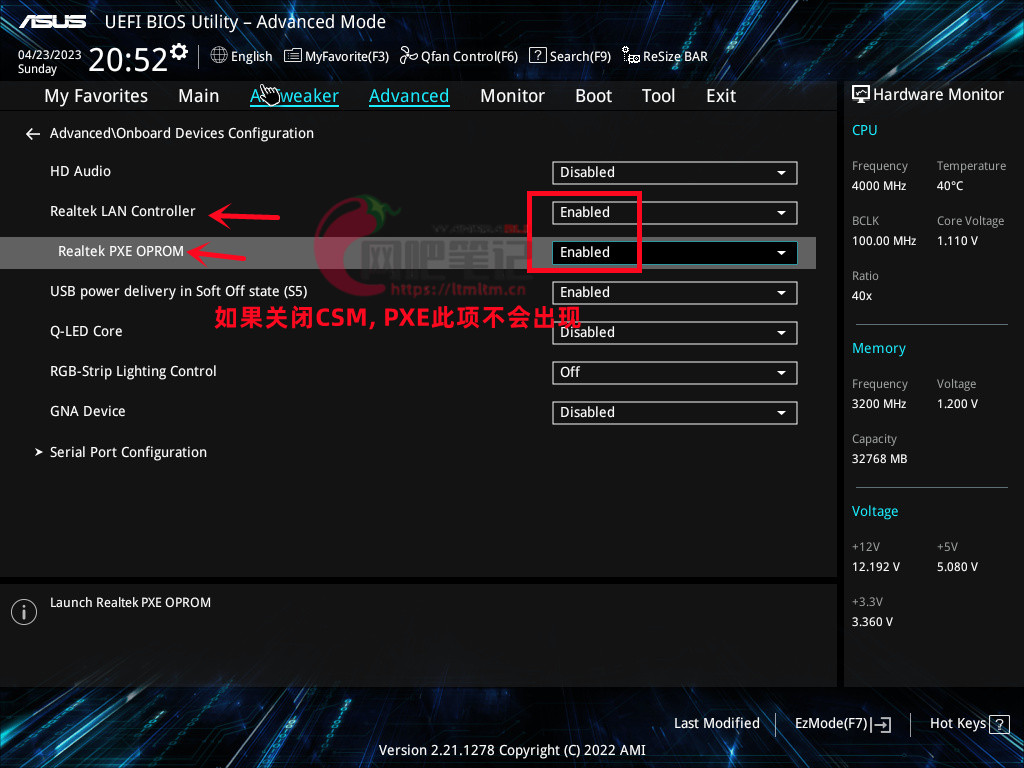Click Last Modified button

click(716, 724)
